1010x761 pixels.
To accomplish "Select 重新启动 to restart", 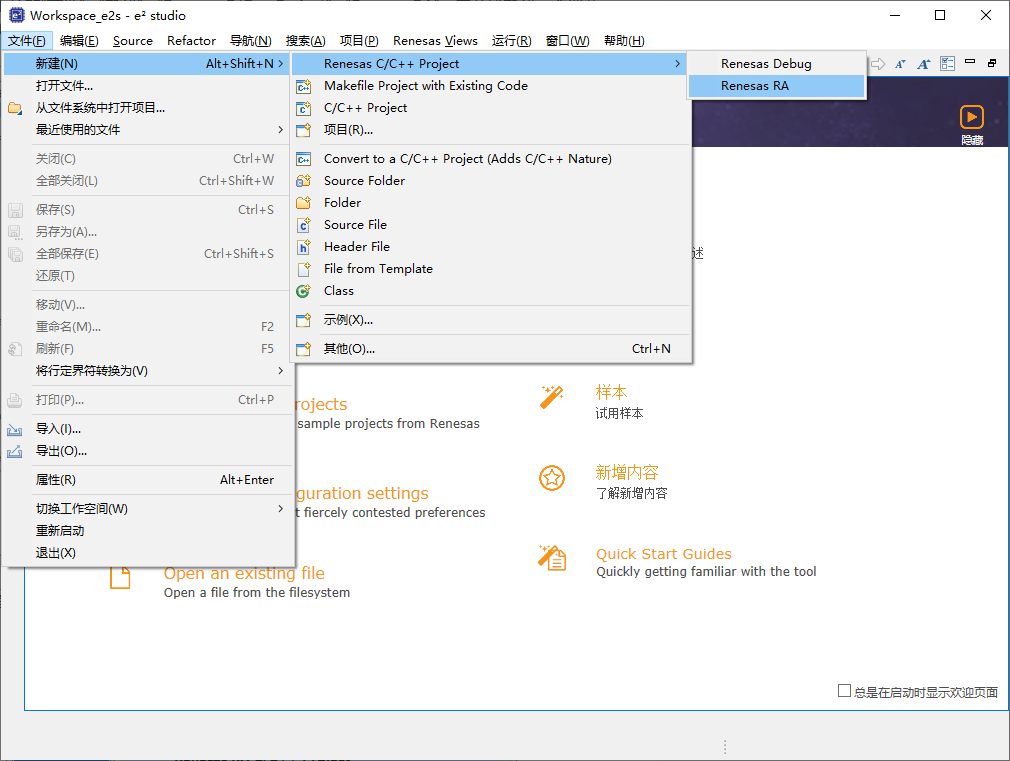I will [x=147, y=530].
